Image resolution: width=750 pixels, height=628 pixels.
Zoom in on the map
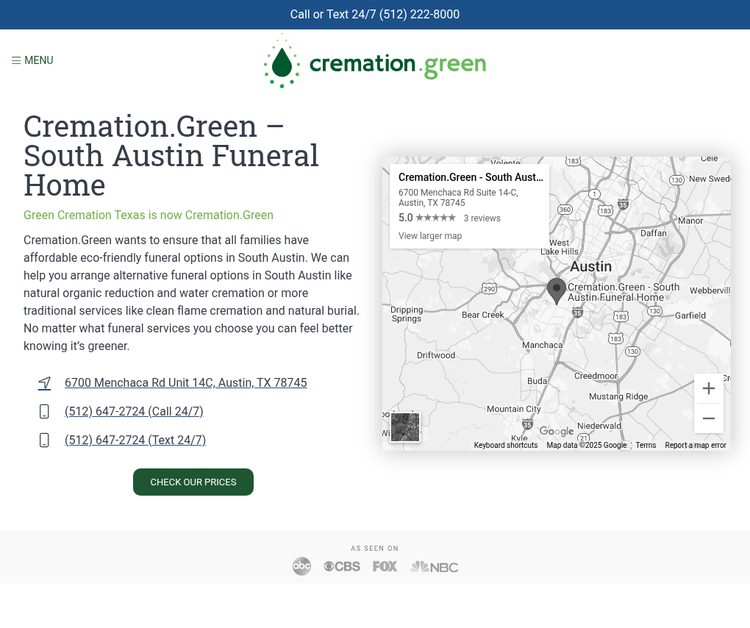click(708, 389)
